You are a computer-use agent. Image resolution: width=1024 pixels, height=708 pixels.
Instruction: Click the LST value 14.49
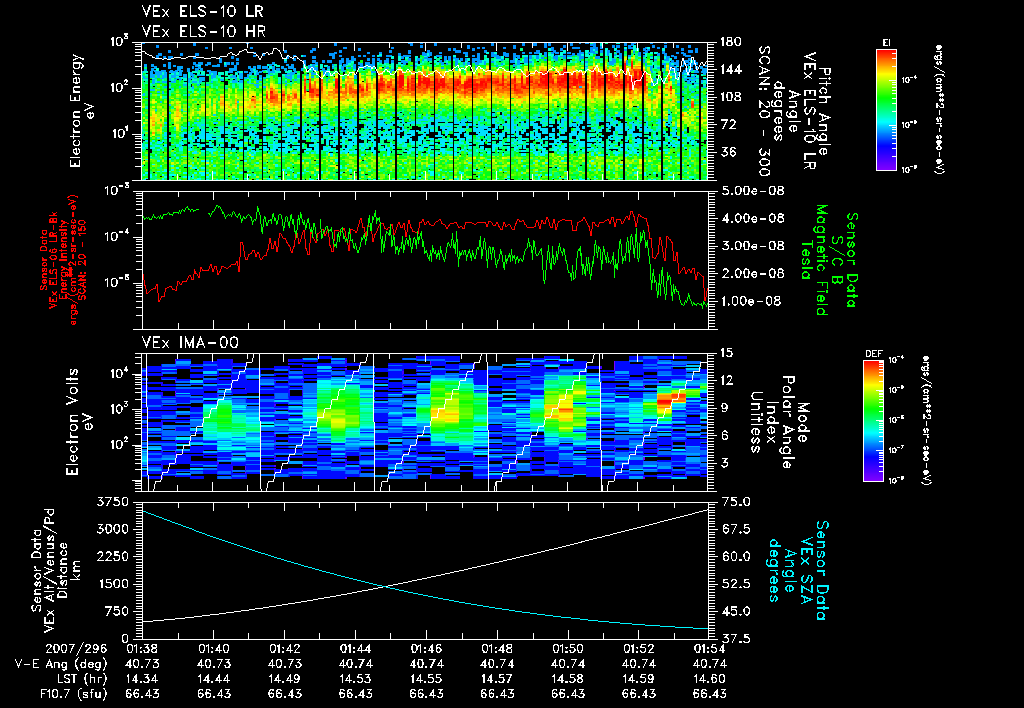[x=284, y=679]
